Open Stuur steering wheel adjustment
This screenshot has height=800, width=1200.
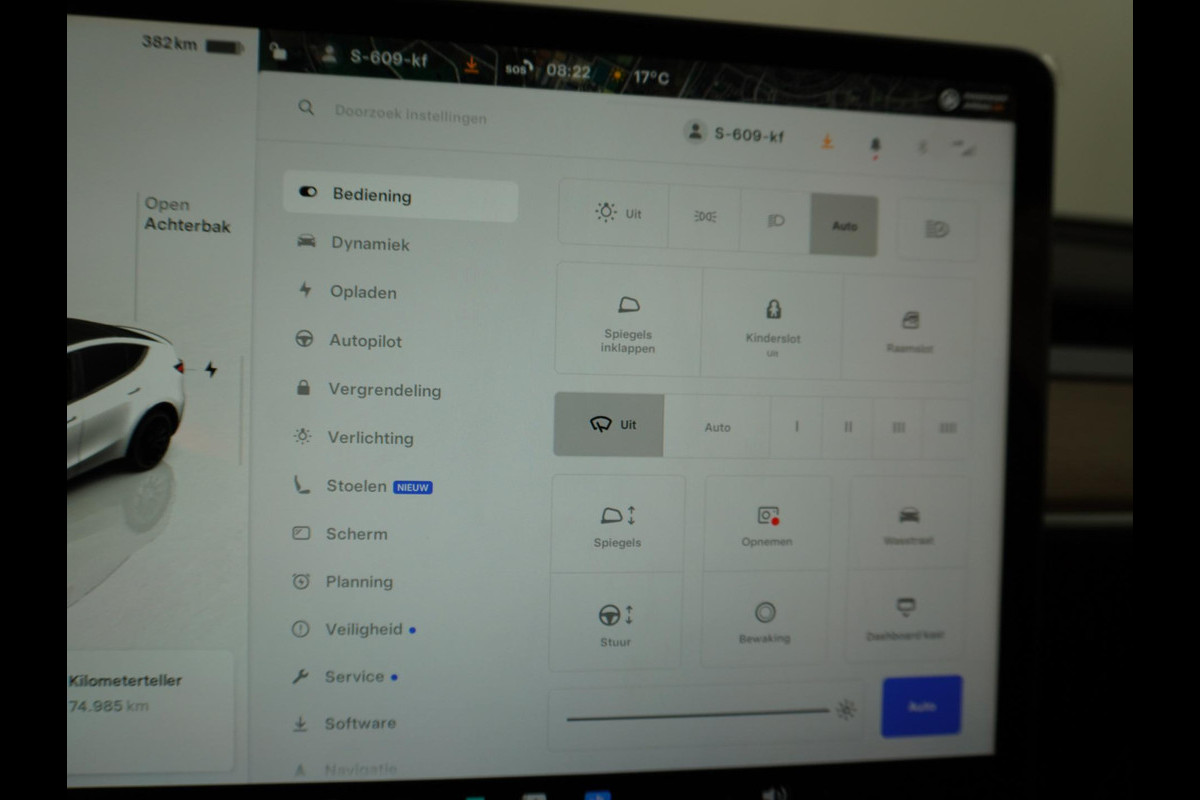click(x=616, y=624)
